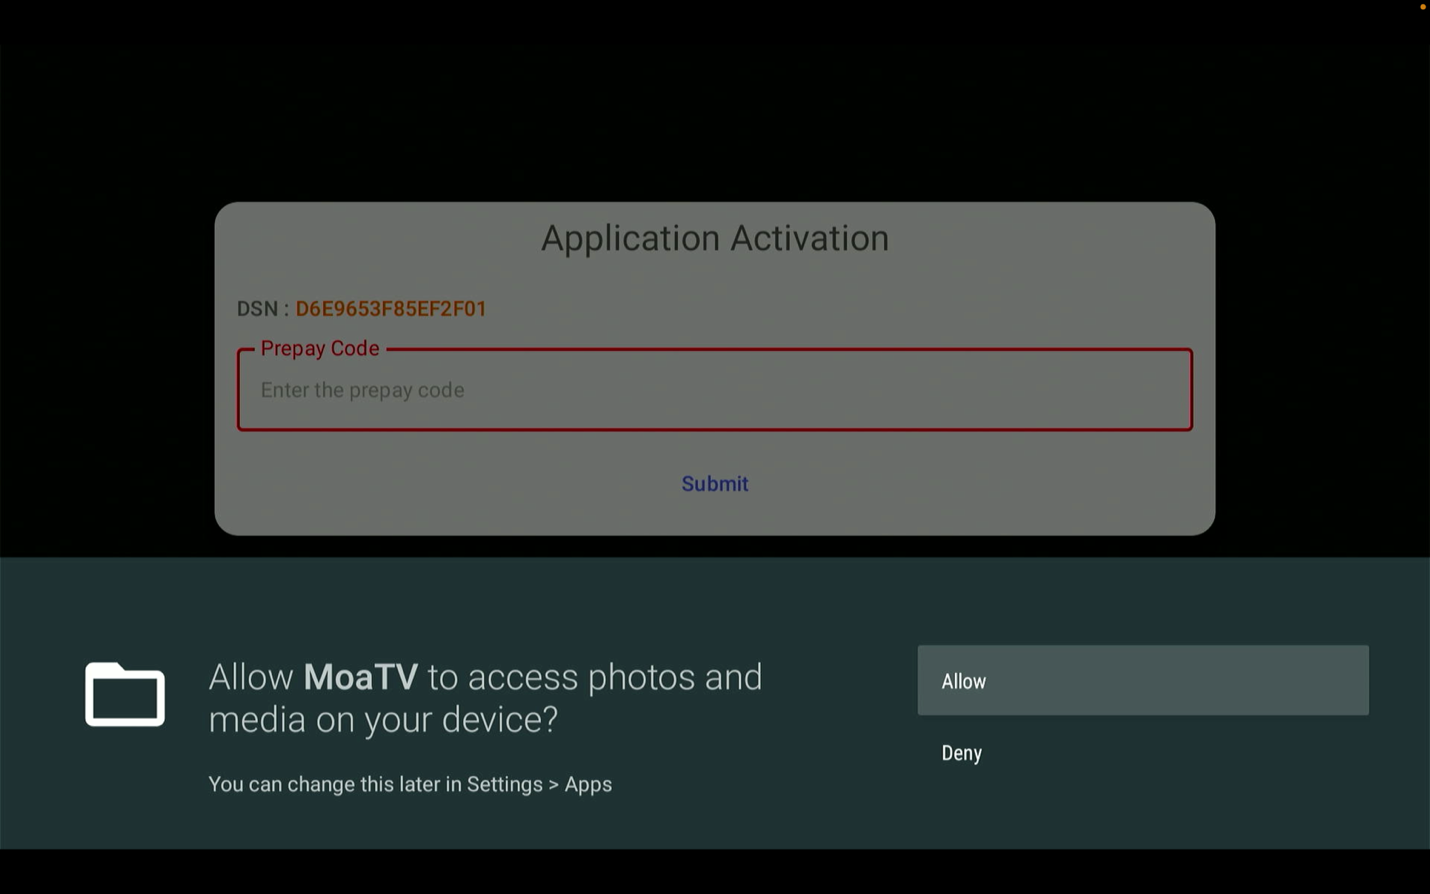Select the DSN value D6E9653F85EF2F01
The image size is (1430, 894).
(x=391, y=309)
